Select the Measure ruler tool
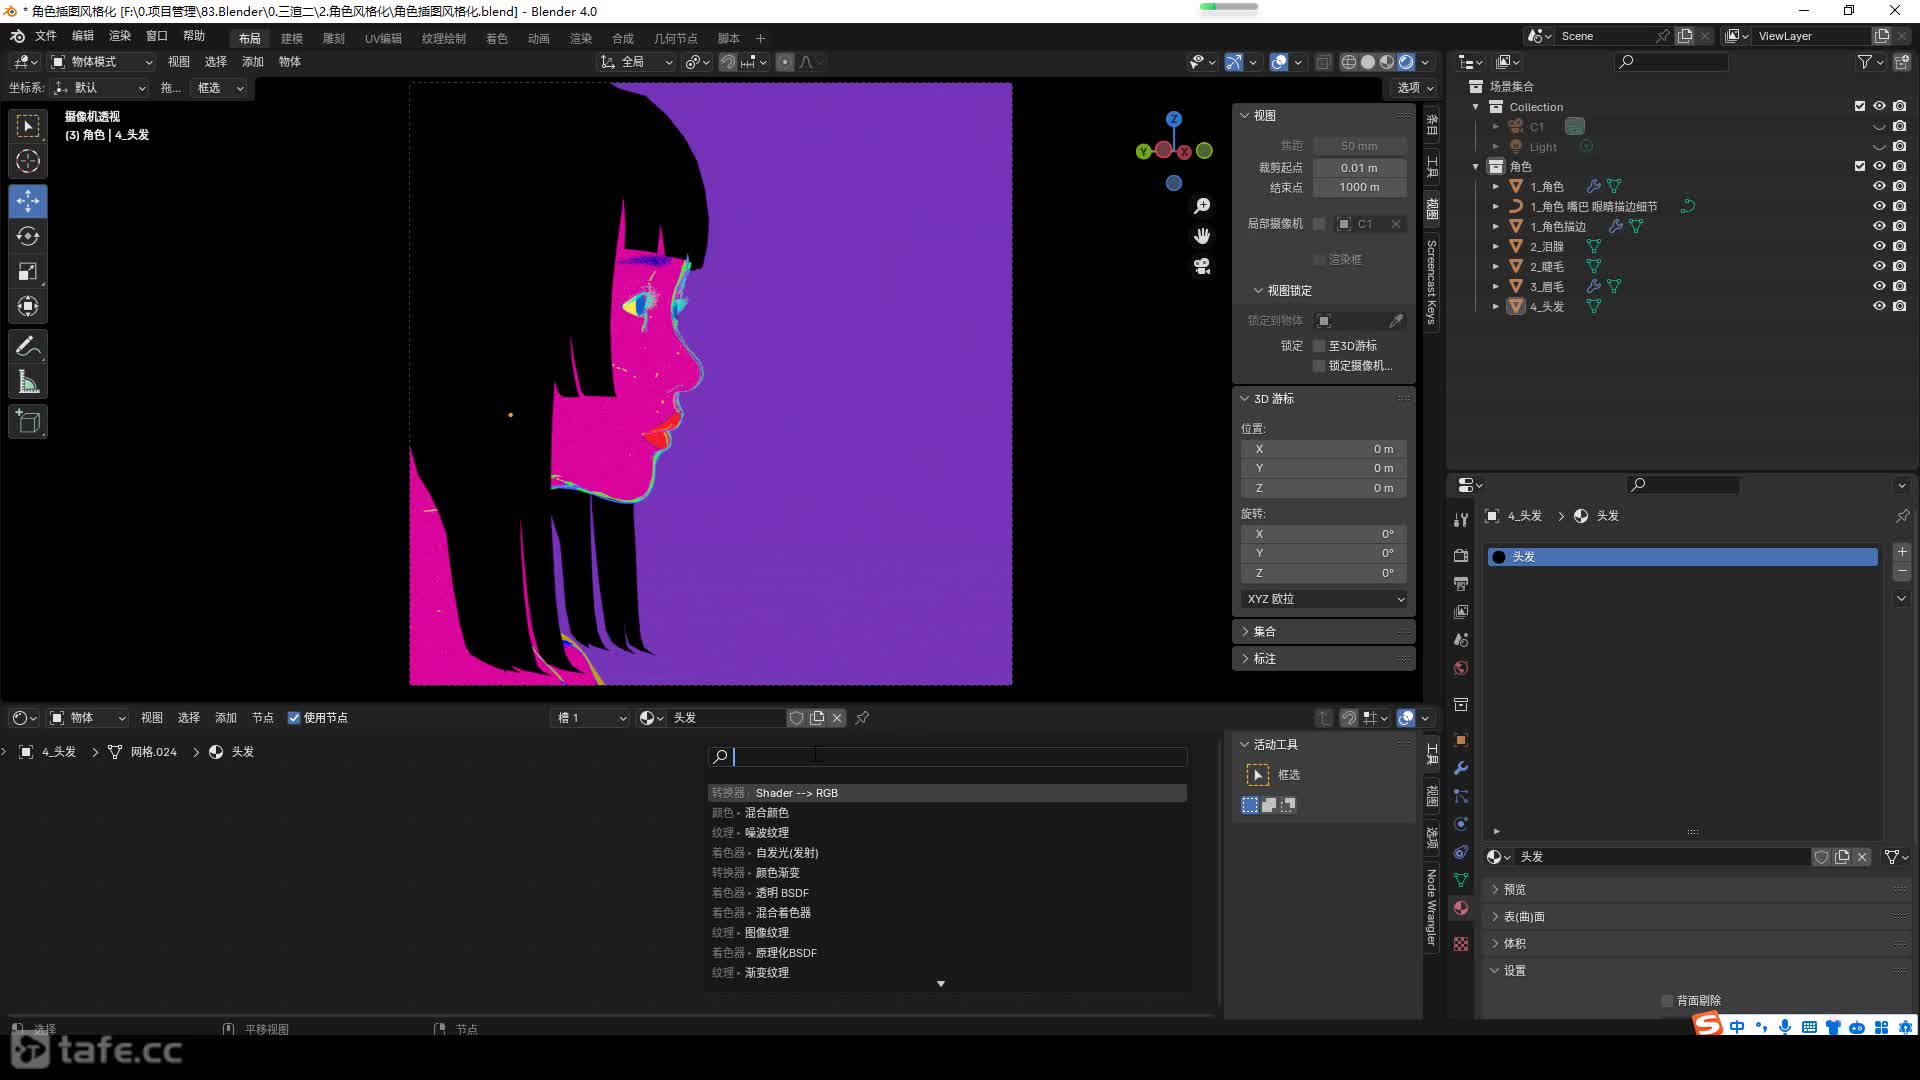1920x1080 pixels. (x=28, y=382)
